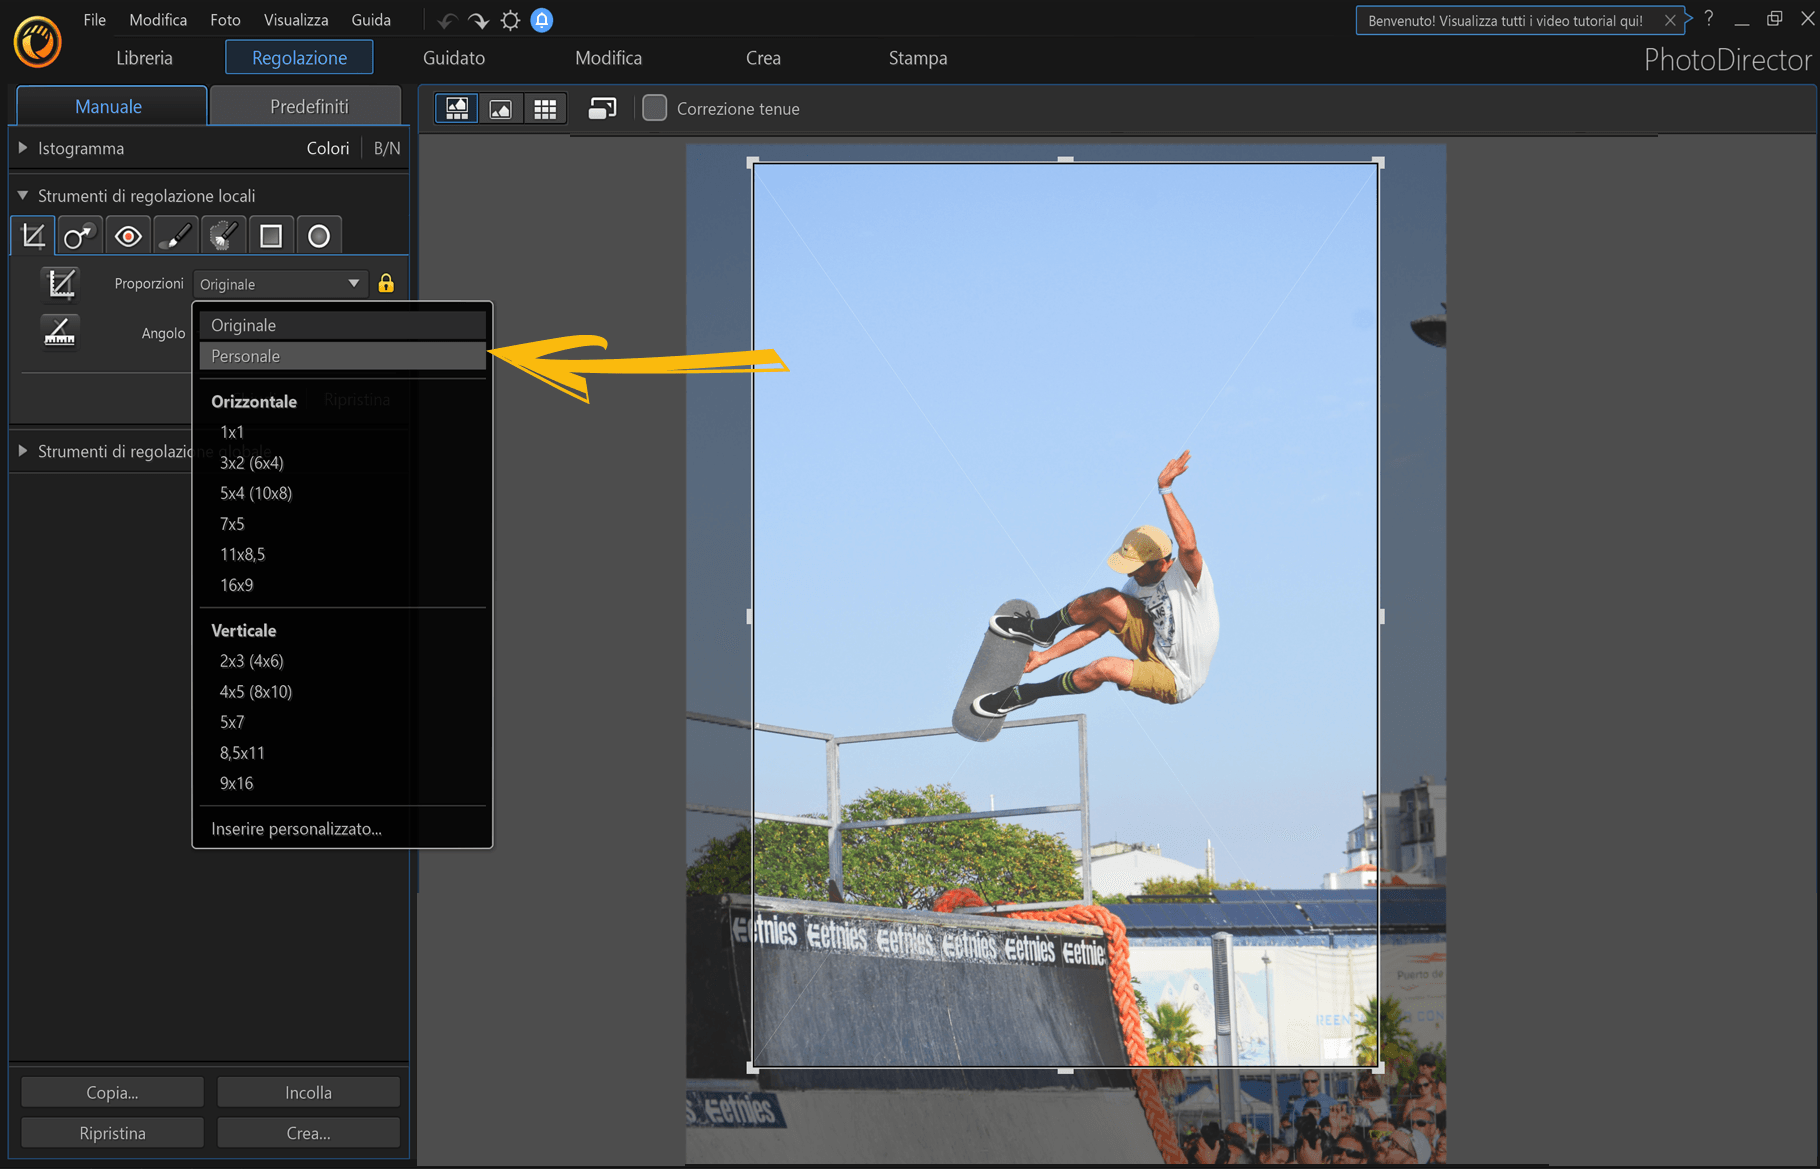Switch histogram to B/N mode
This screenshot has width=1820, height=1169.
click(387, 148)
